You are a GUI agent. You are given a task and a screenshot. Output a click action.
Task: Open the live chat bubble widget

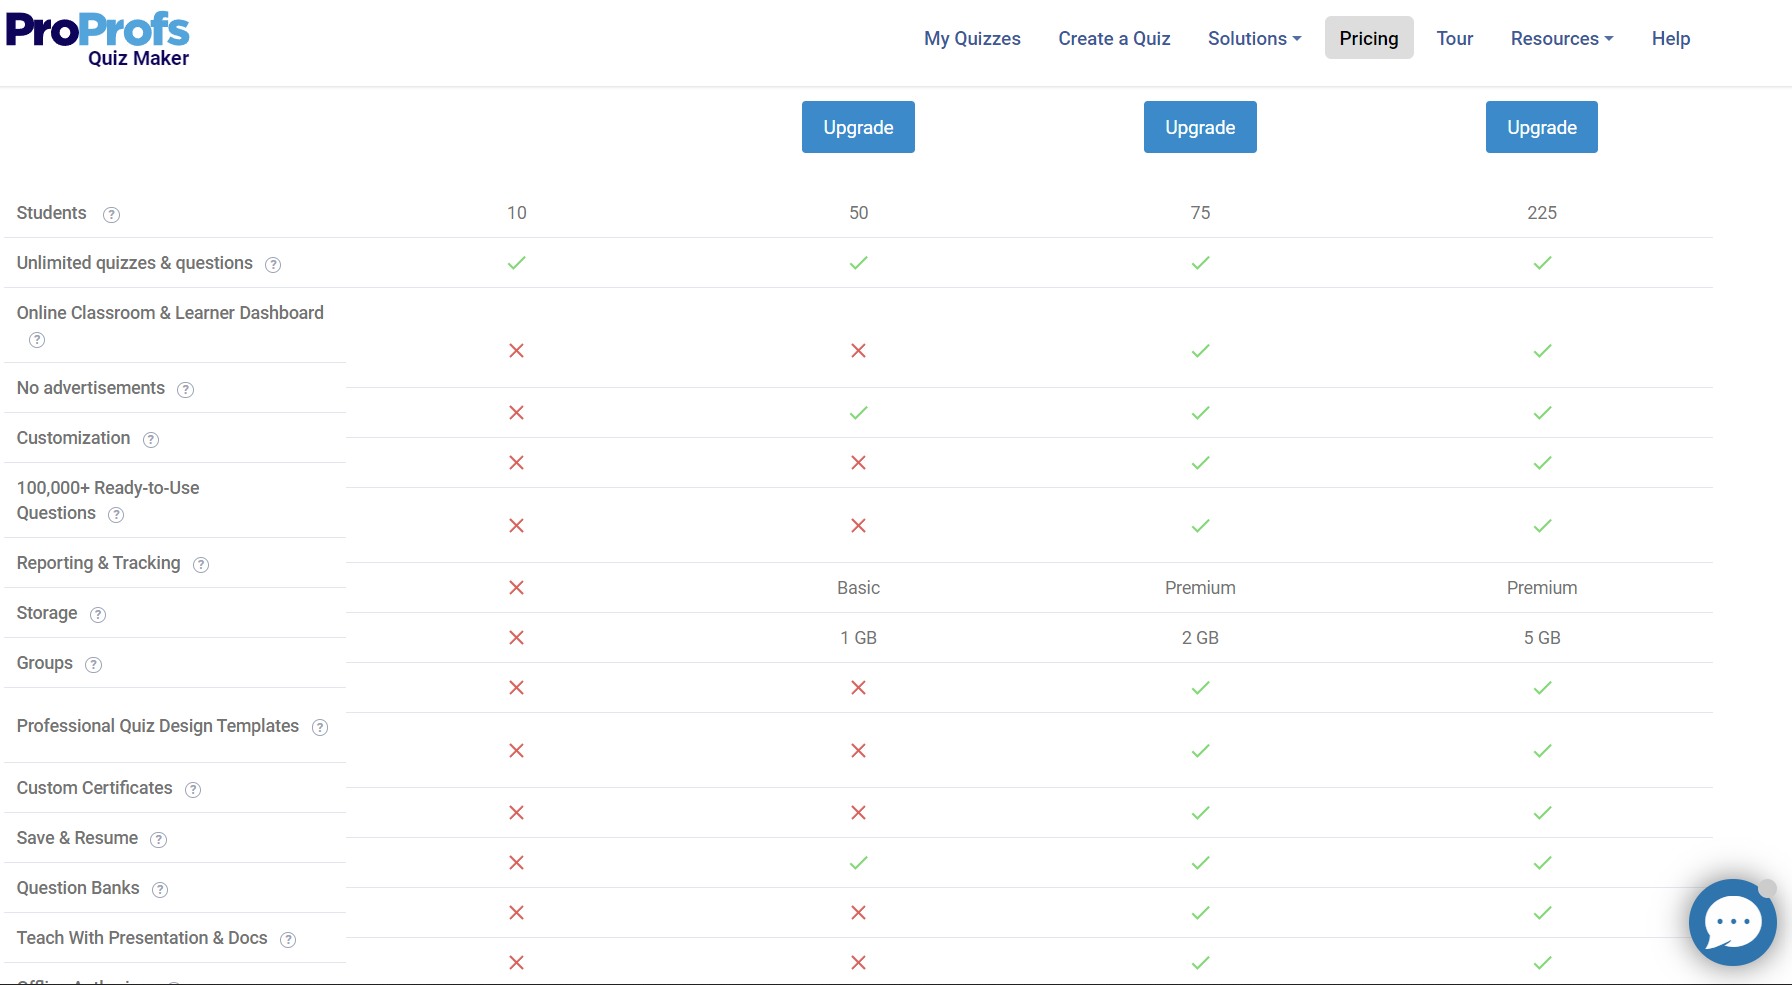coord(1732,922)
